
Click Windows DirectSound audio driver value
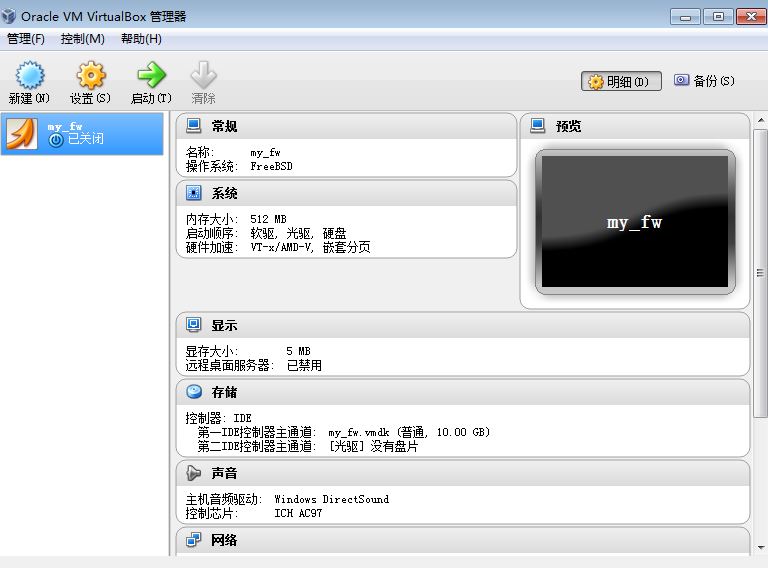[x=332, y=499]
